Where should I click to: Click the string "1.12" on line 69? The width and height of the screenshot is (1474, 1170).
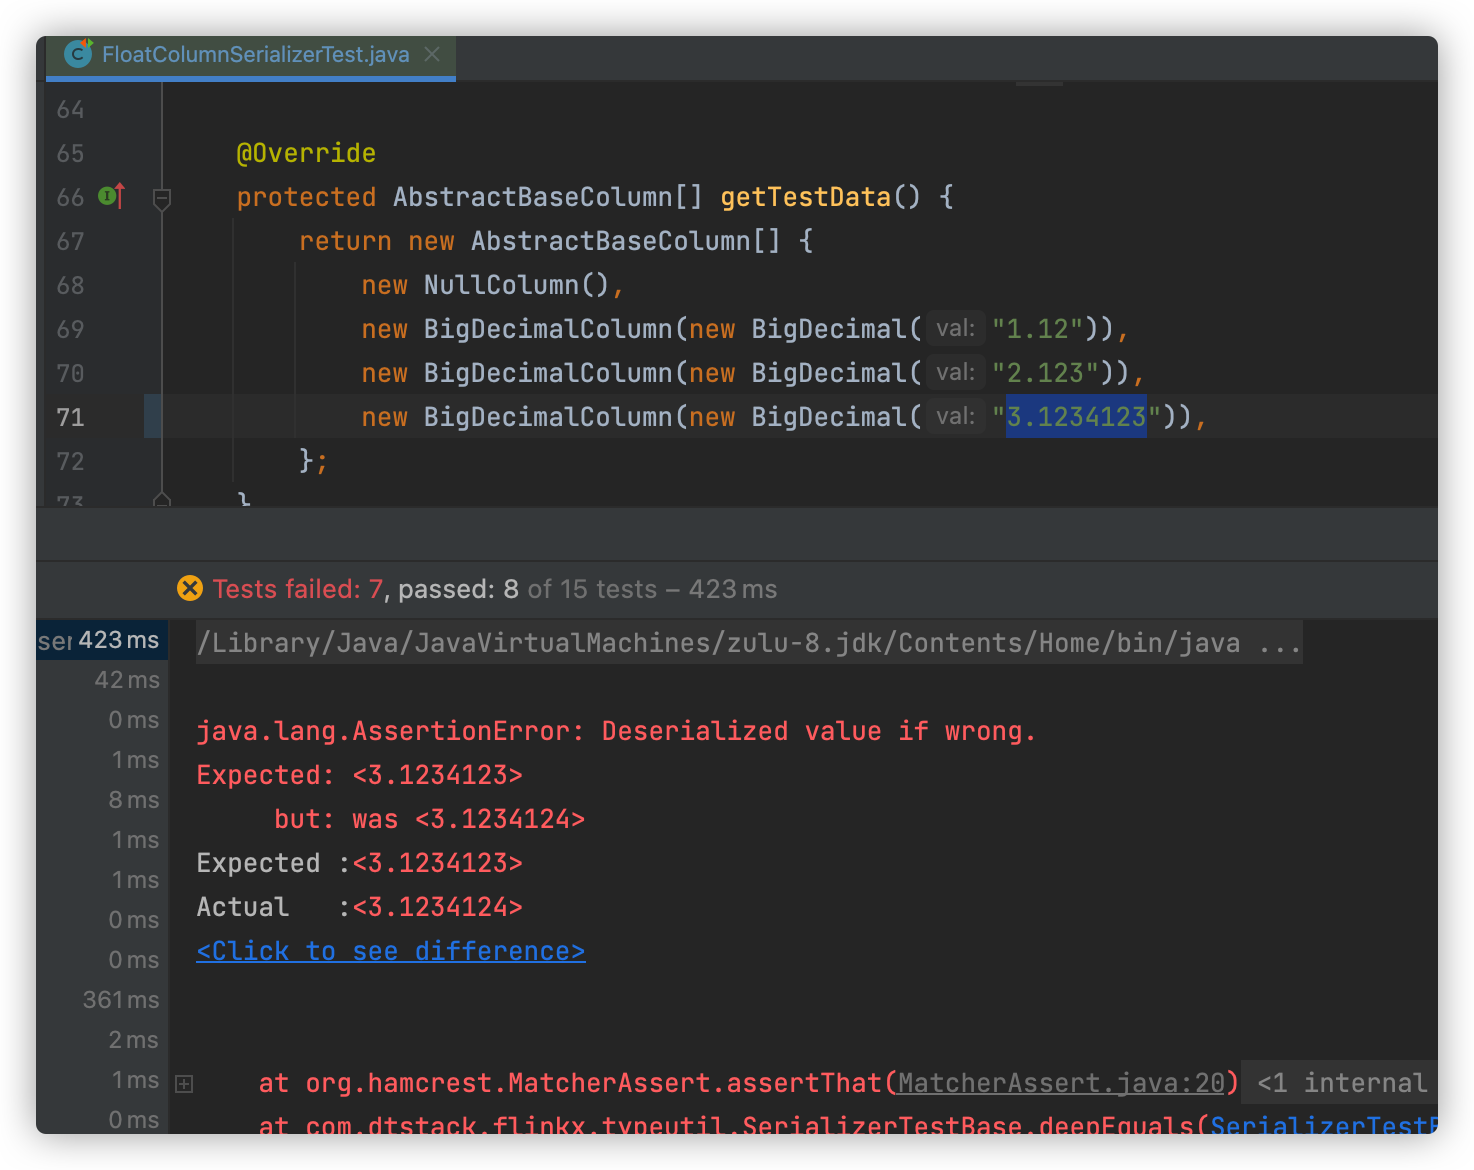click(1038, 329)
